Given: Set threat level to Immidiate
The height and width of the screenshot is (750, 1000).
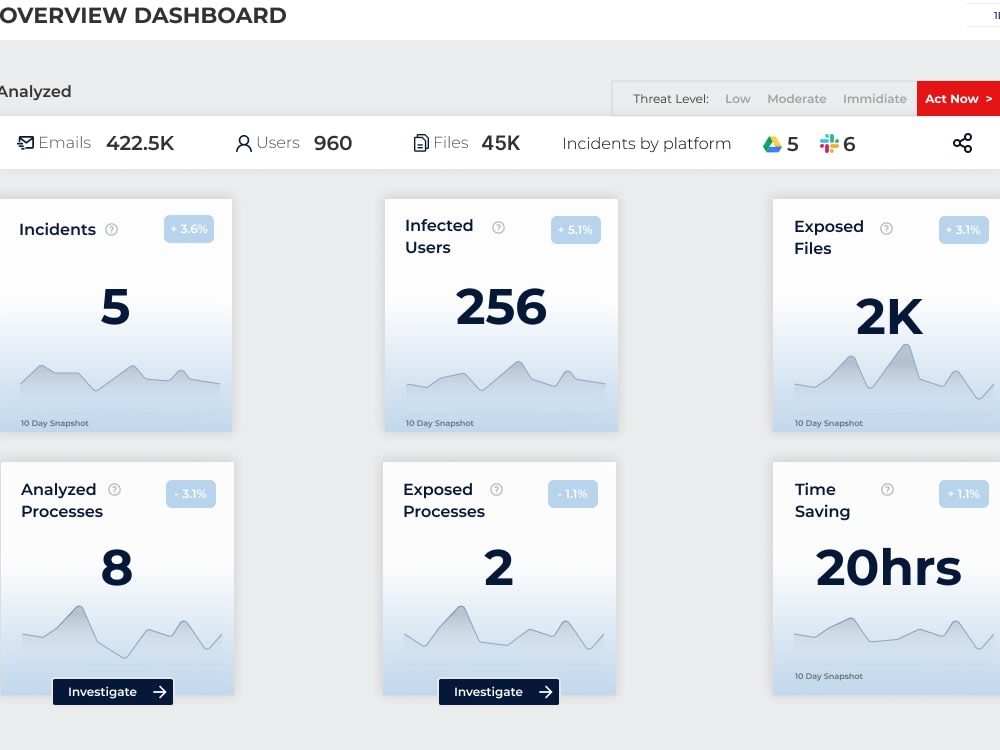Looking at the screenshot, I should point(875,98).
